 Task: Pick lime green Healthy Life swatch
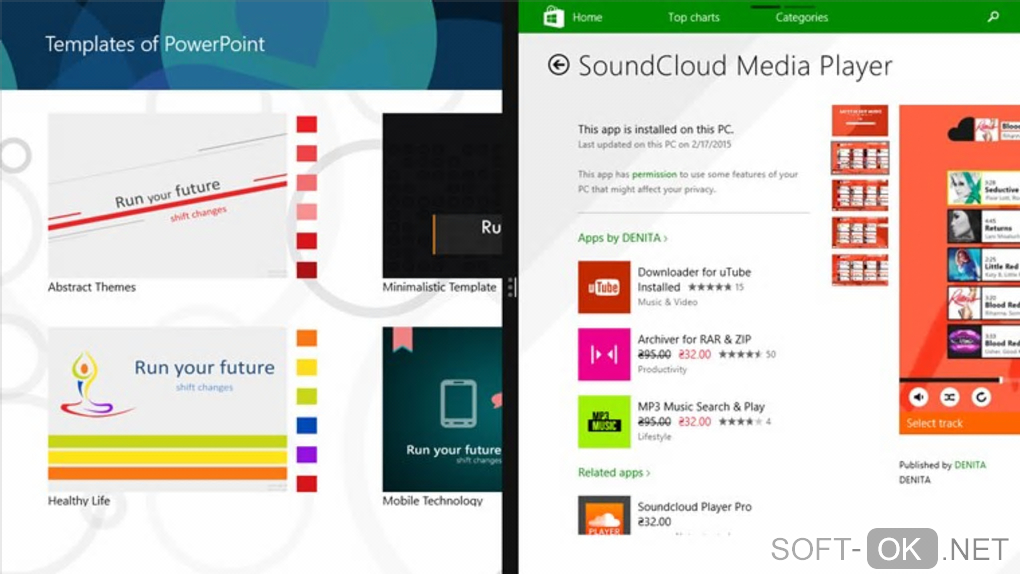pyautogui.click(x=306, y=396)
